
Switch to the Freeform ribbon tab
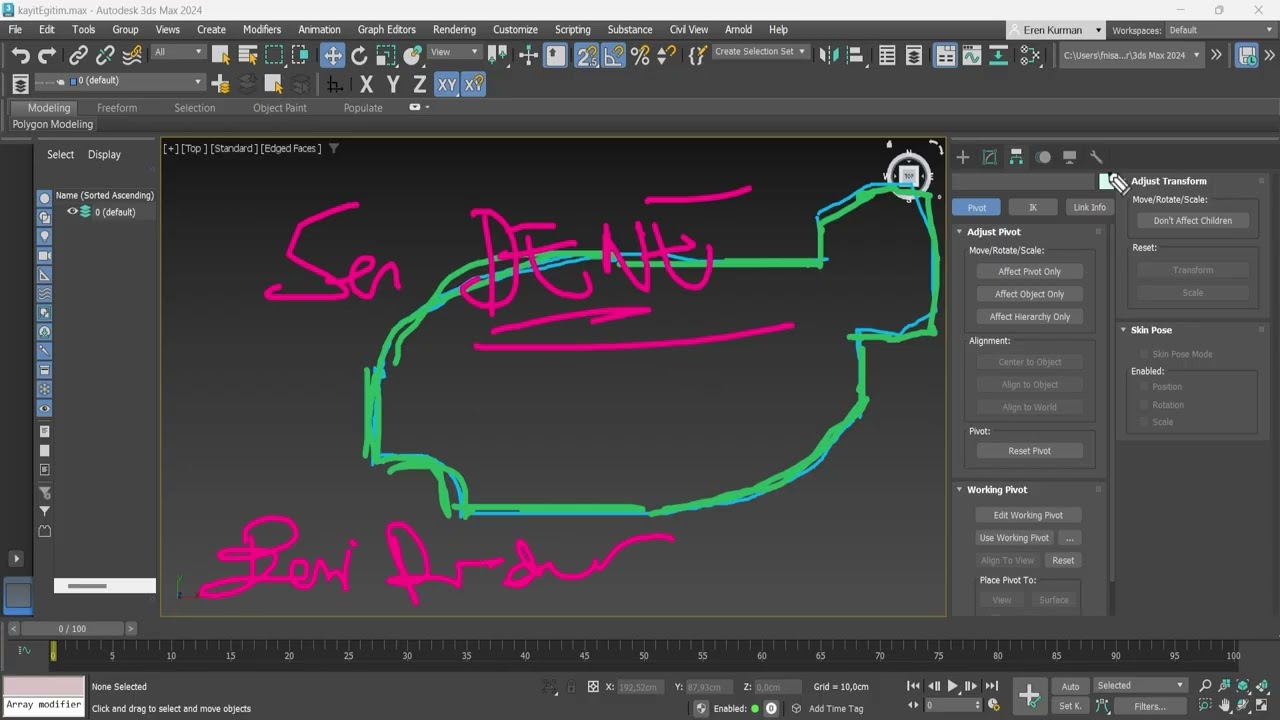pyautogui.click(x=117, y=108)
